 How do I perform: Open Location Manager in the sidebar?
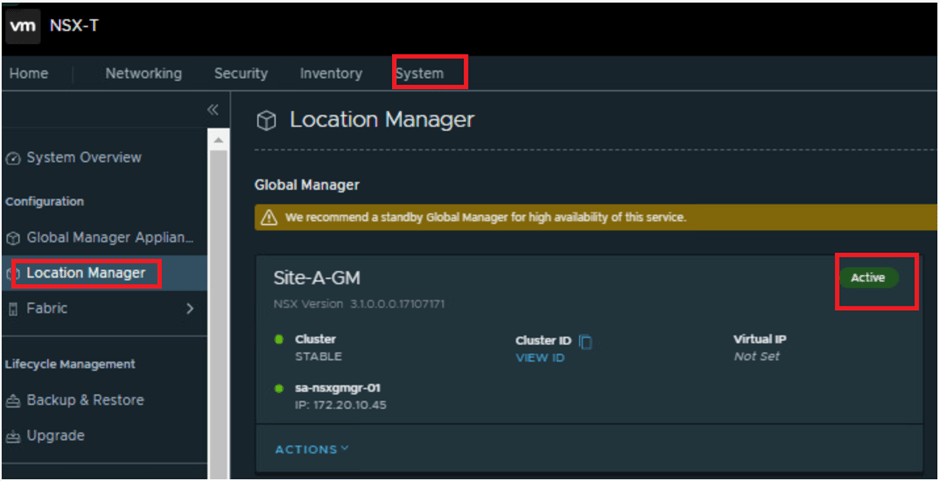click(85, 273)
